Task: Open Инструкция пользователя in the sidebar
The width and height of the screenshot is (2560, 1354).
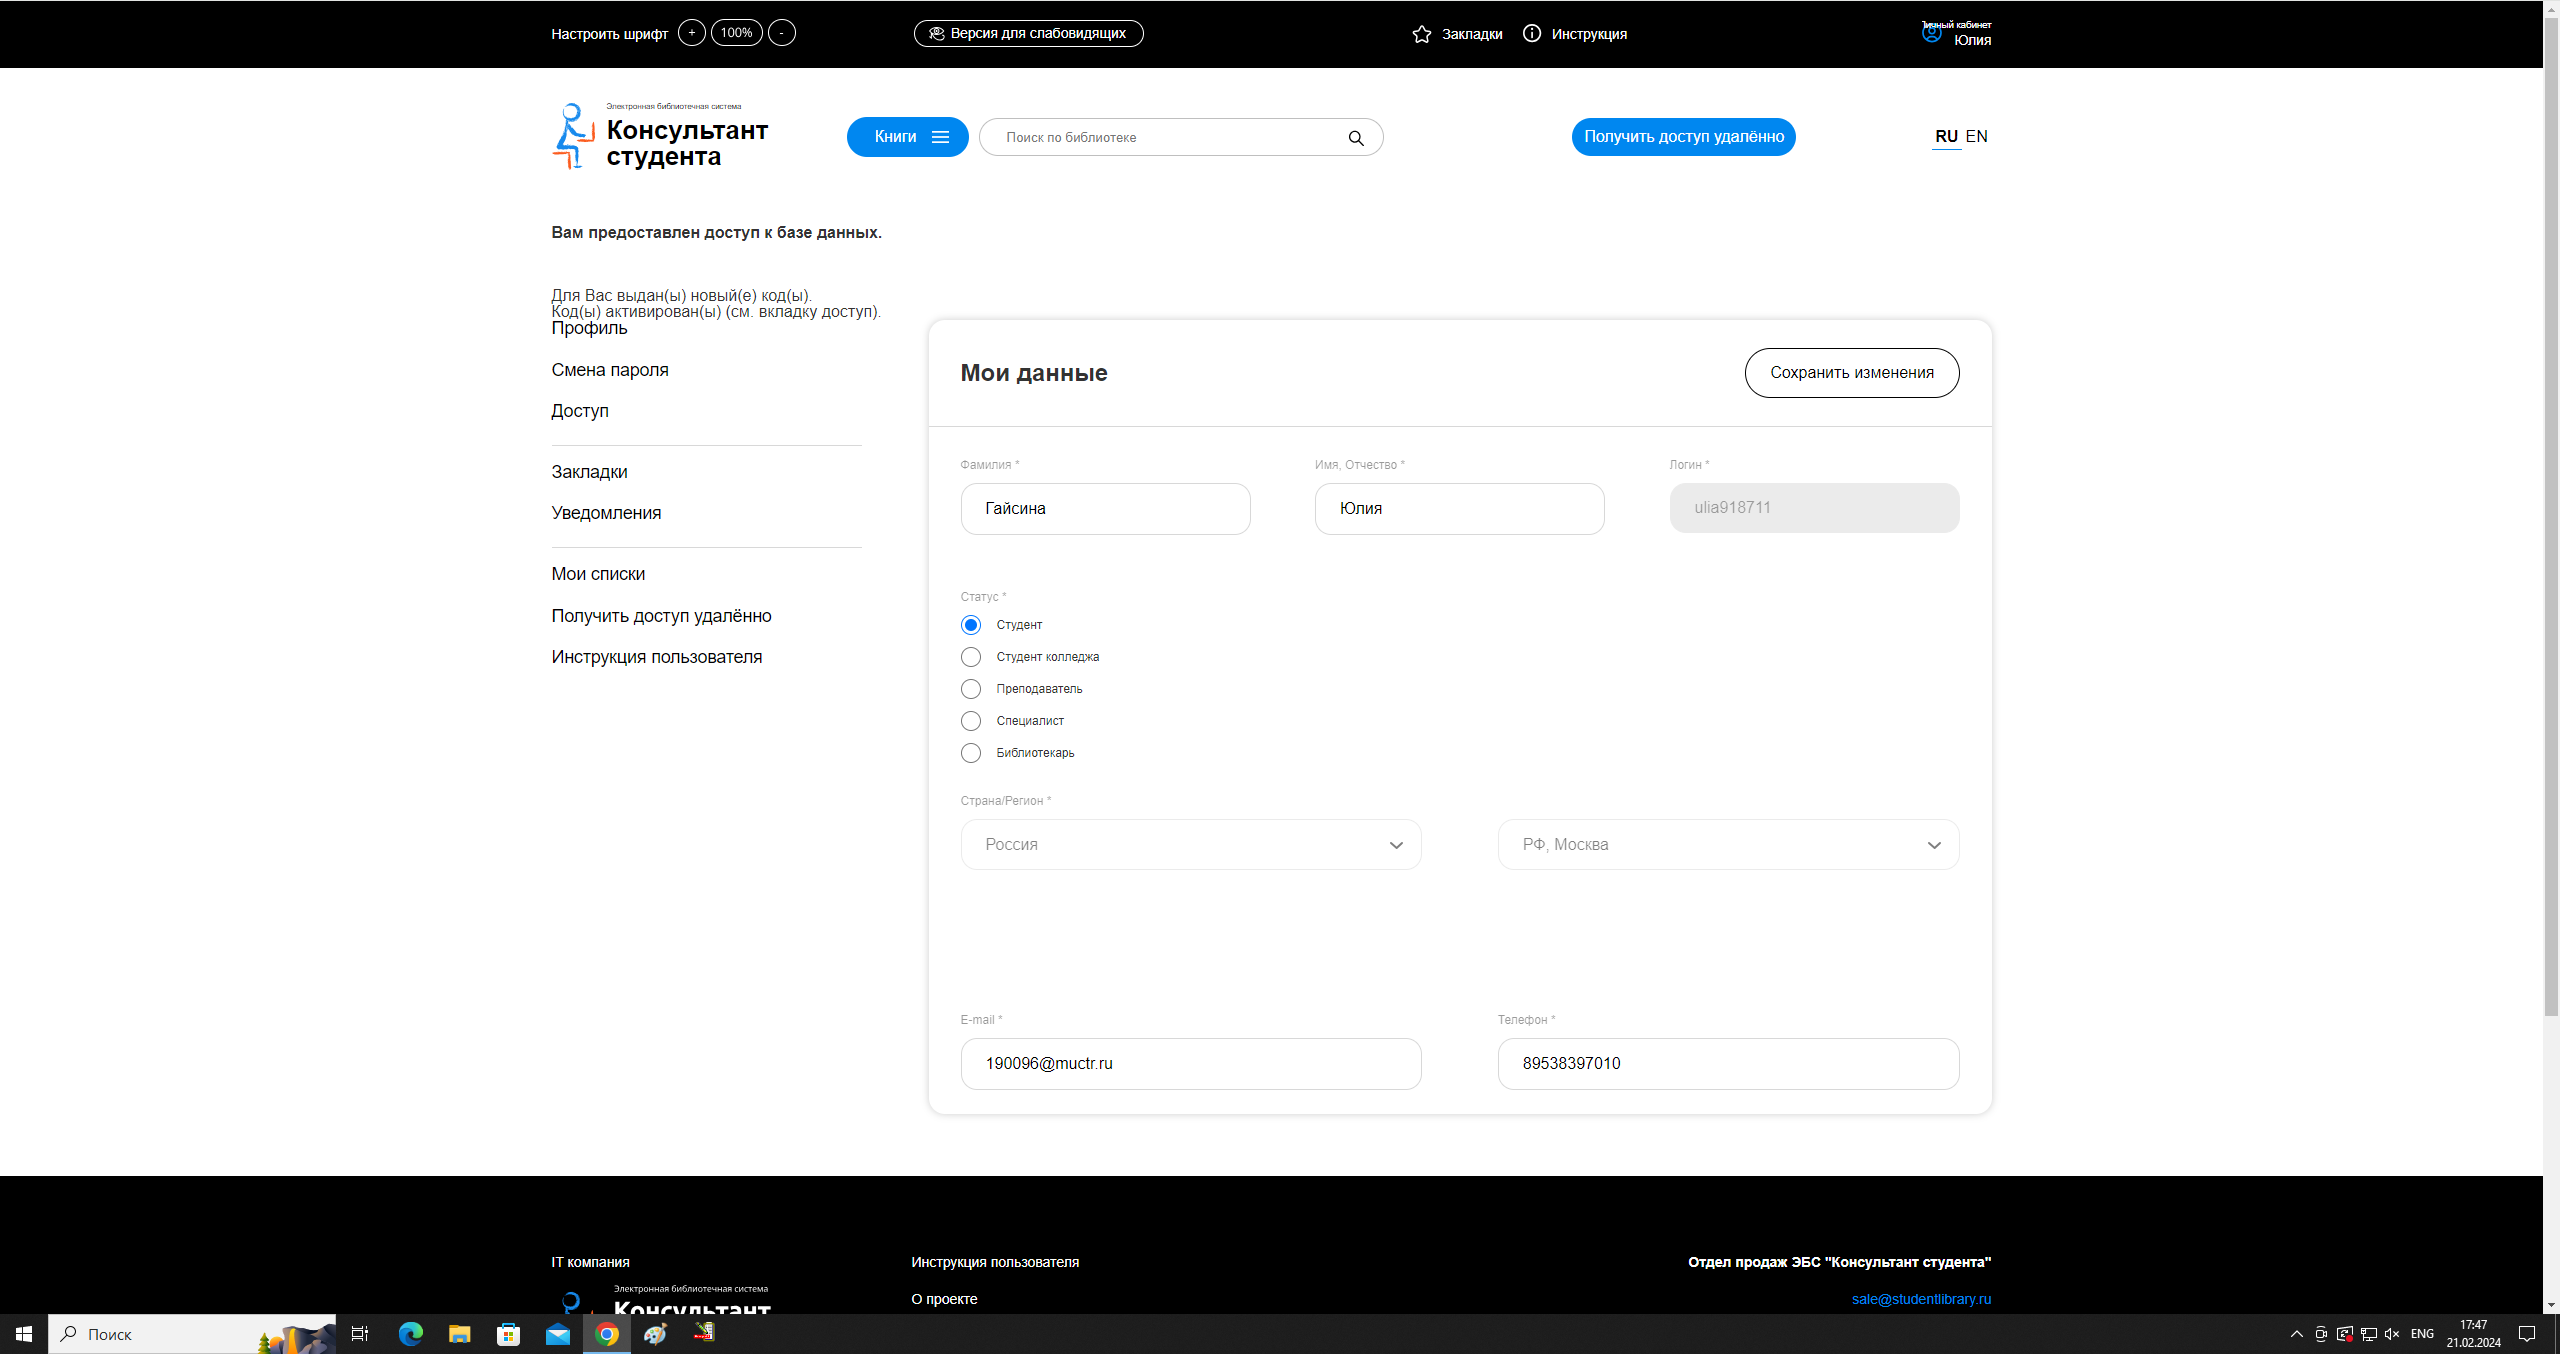Action: [656, 657]
